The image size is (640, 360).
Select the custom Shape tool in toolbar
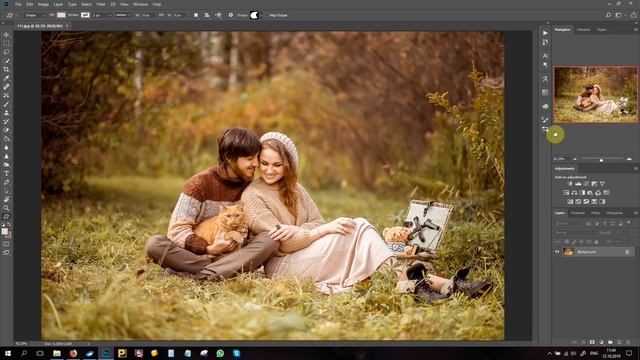[x=6, y=217]
